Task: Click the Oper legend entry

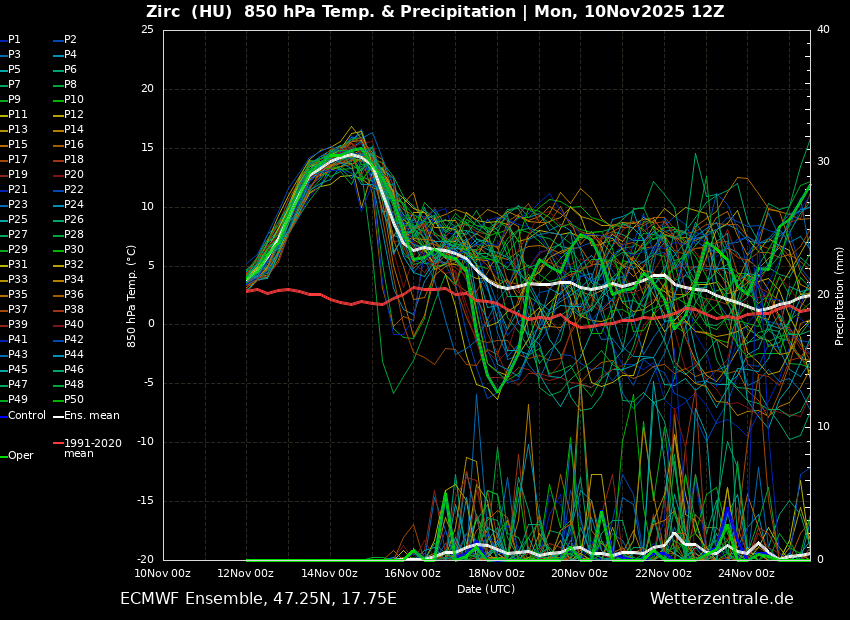Action: pos(20,456)
